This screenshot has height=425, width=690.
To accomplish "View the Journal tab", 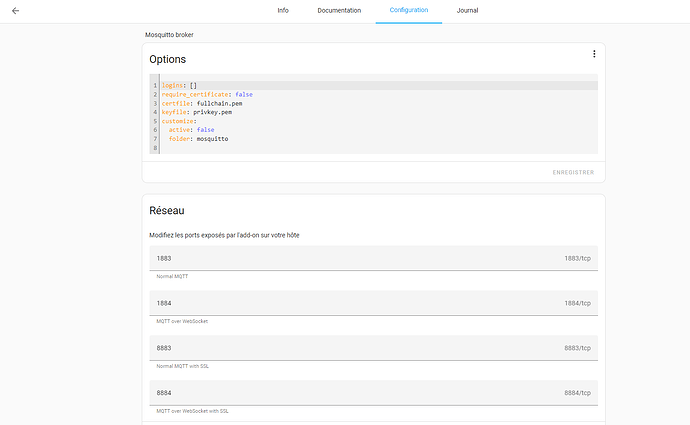I will point(467,10).
